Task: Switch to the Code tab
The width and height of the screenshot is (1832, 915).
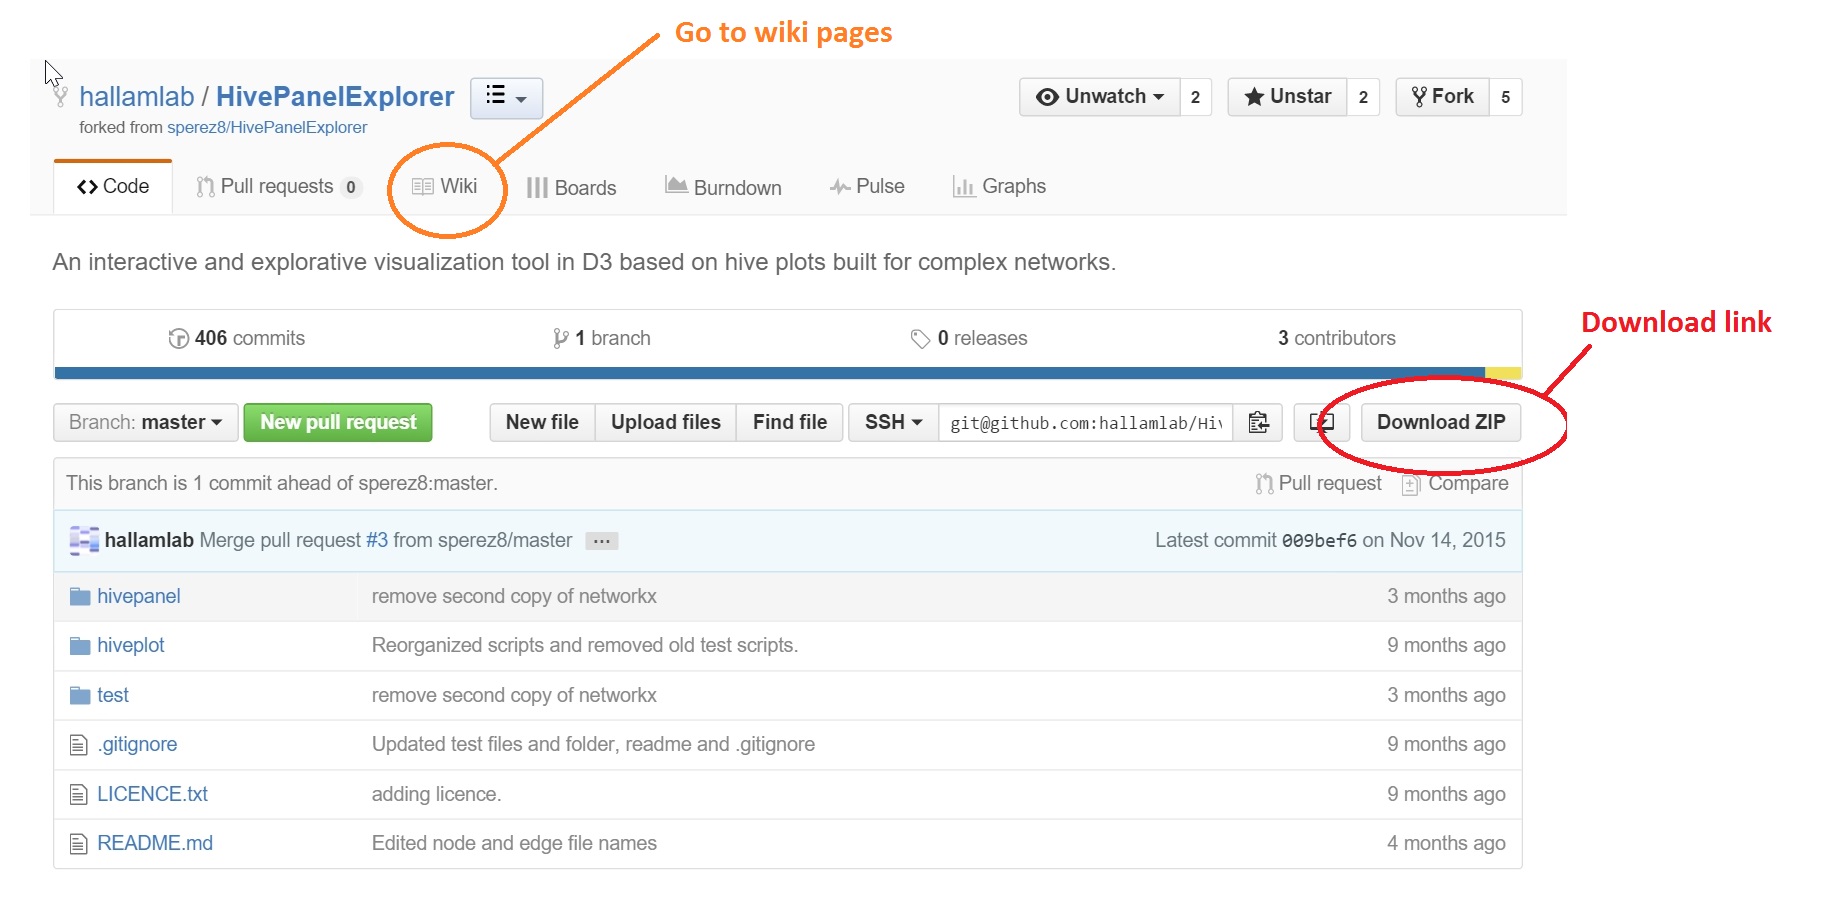Action: coord(113,187)
